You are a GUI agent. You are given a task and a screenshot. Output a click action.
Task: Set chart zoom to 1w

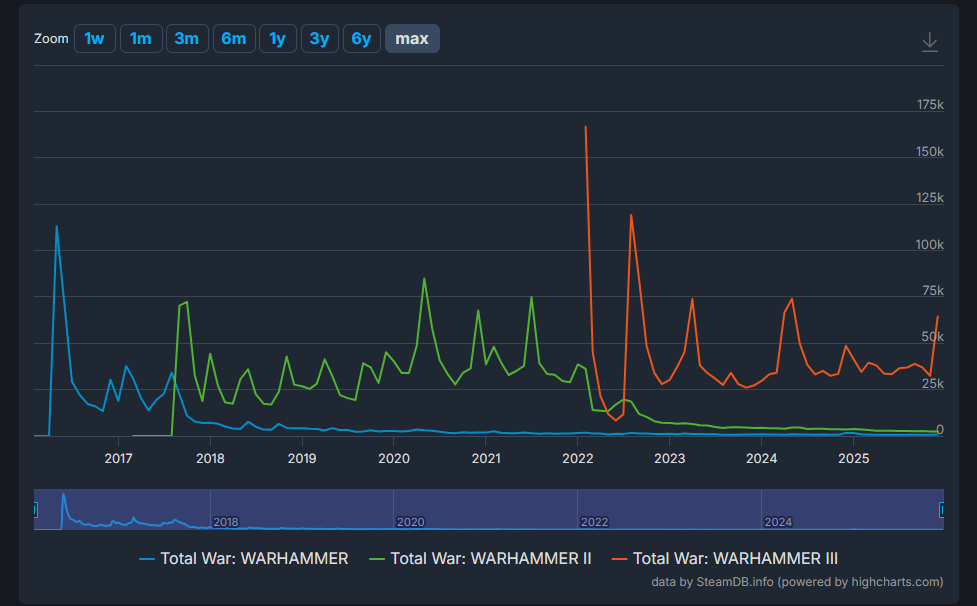click(x=95, y=39)
